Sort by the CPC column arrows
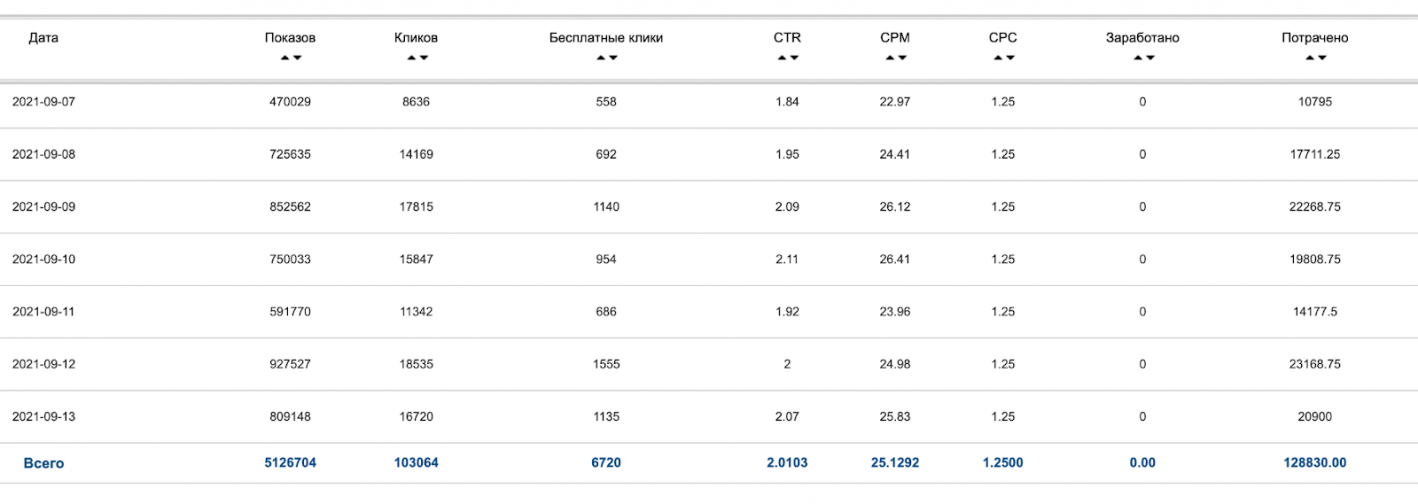Image resolution: width=1418 pixels, height=504 pixels. pyautogui.click(x=1003, y=58)
